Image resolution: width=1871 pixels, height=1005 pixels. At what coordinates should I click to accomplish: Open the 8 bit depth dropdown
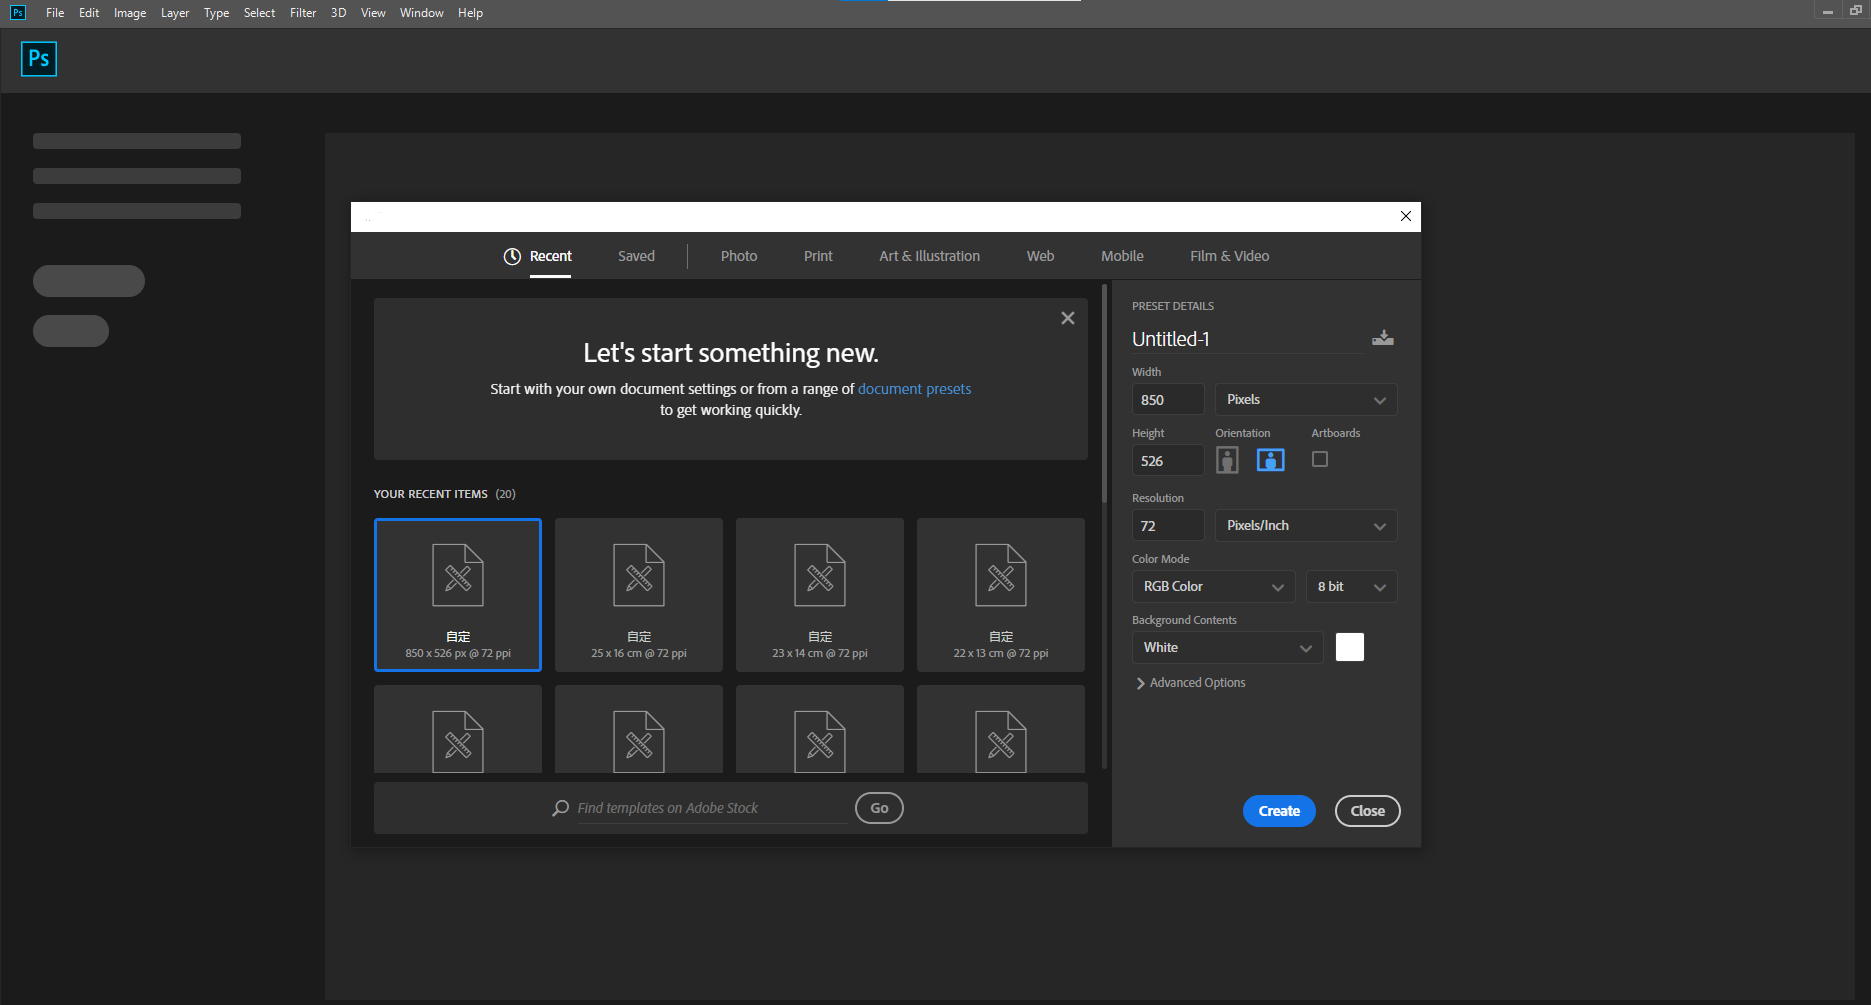pos(1351,586)
